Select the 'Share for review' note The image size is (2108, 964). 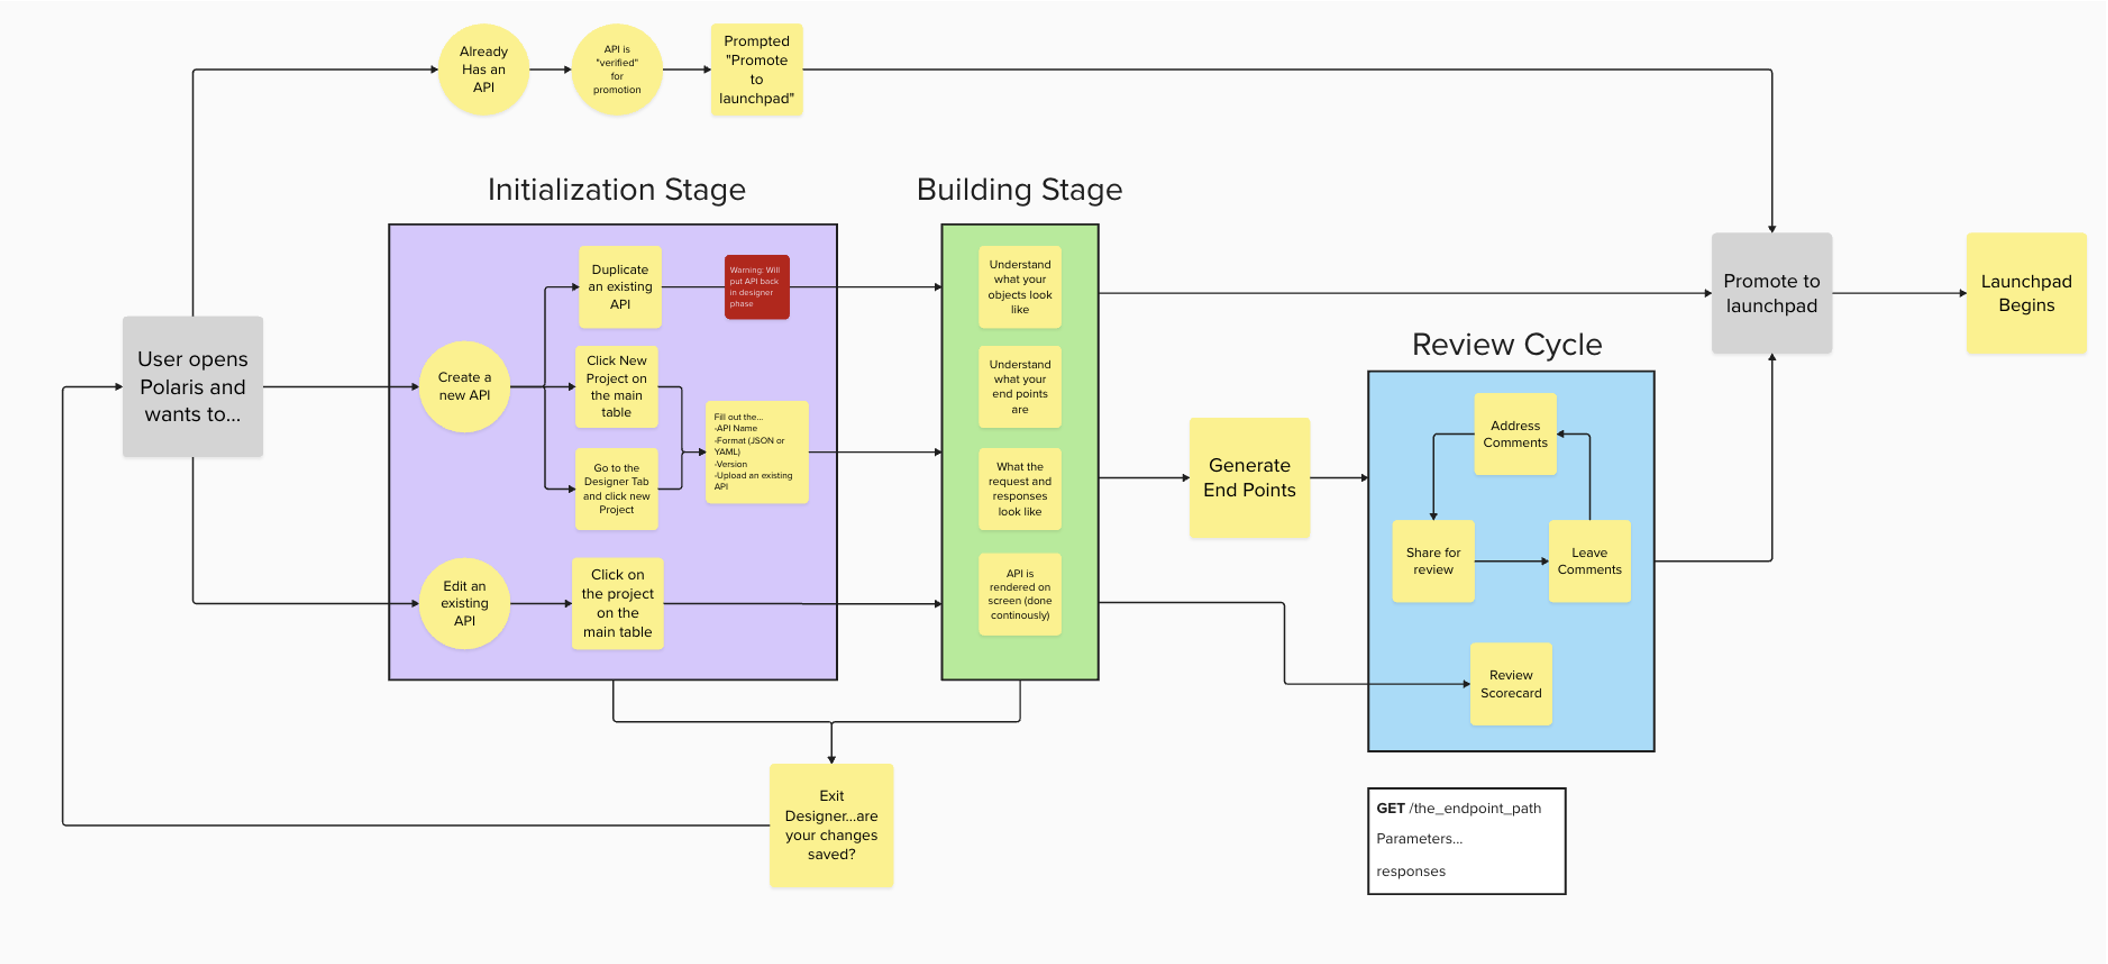click(1434, 561)
